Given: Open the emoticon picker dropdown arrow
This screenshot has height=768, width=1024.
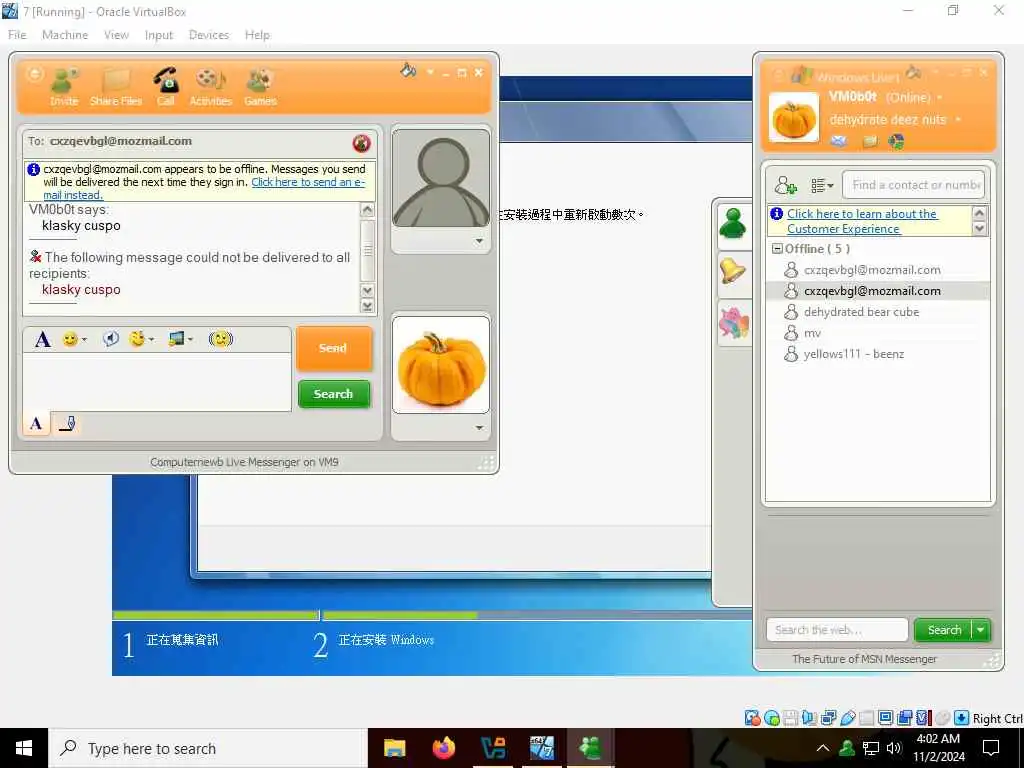Looking at the screenshot, I should pyautogui.click(x=84, y=340).
